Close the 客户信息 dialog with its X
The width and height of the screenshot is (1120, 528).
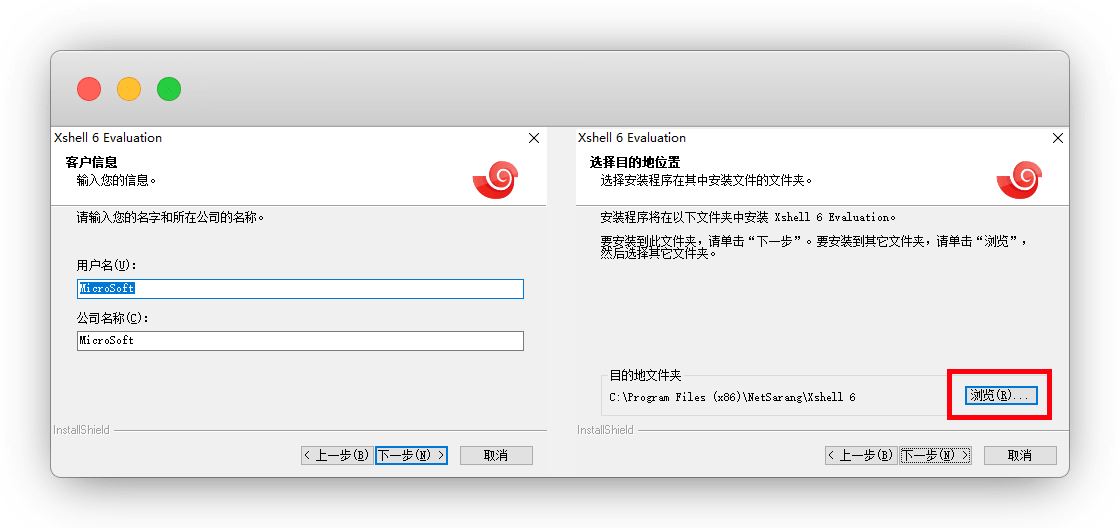coord(534,138)
